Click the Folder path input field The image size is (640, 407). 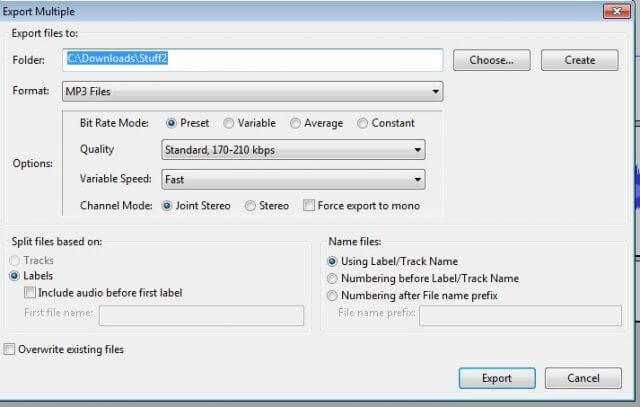pos(253,60)
